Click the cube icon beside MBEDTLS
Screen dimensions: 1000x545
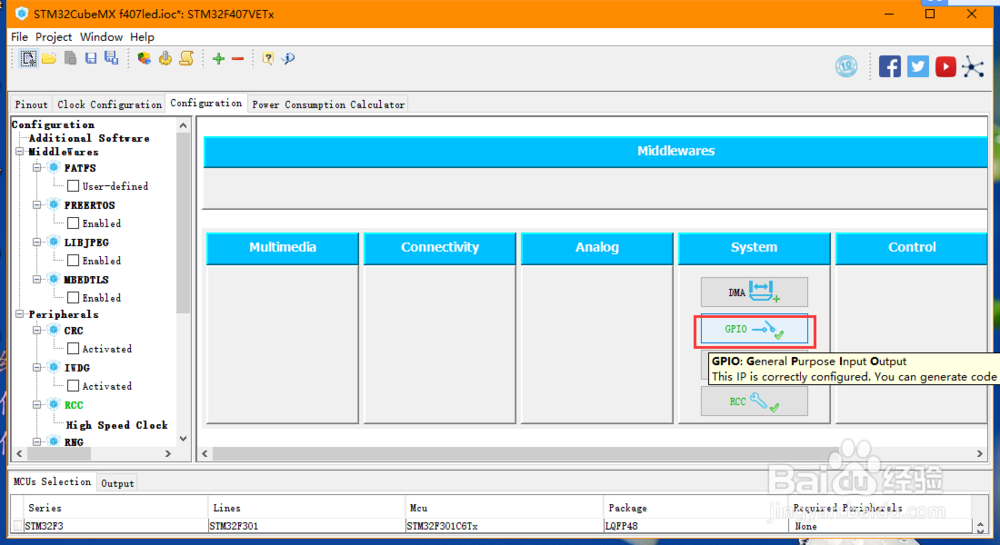pyautogui.click(x=54, y=279)
